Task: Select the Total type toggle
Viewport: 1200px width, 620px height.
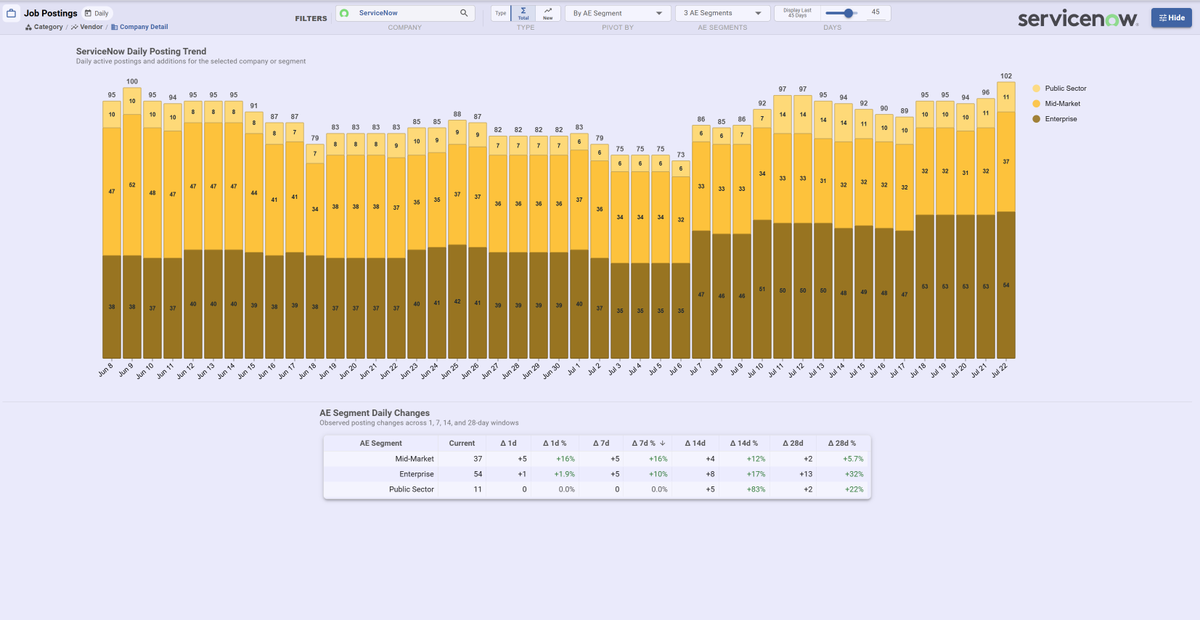Action: 524,14
